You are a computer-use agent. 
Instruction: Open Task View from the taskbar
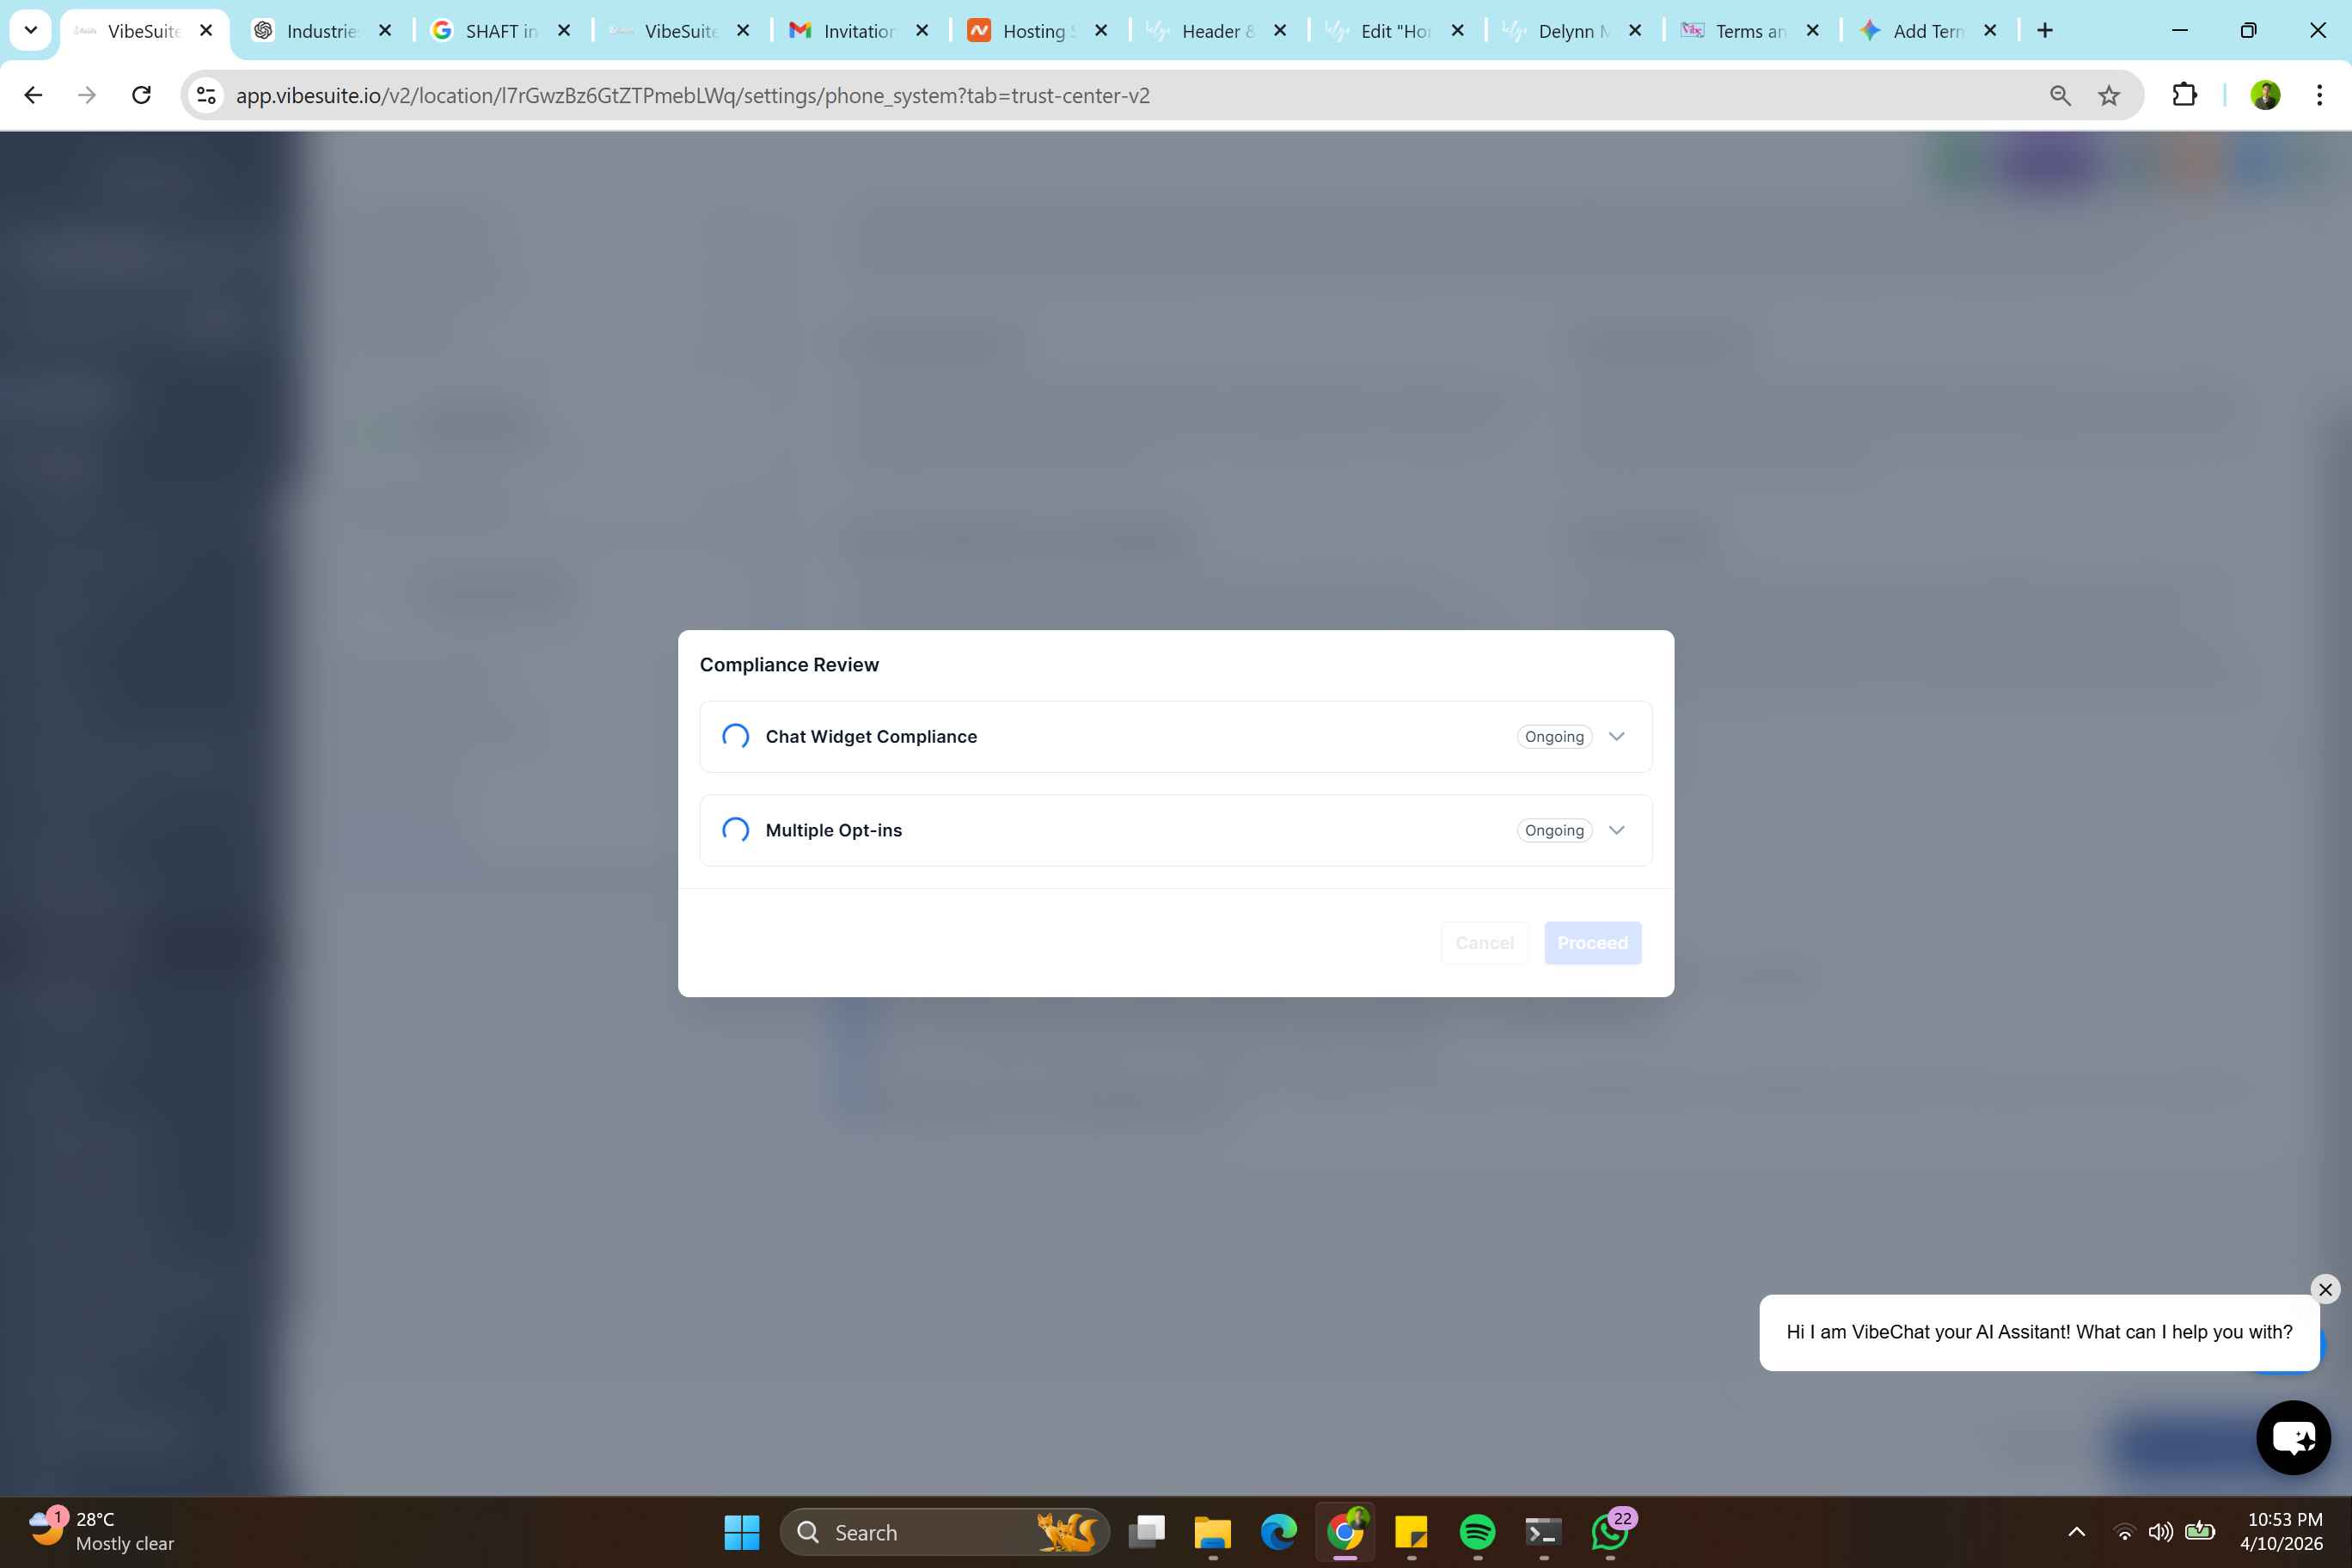(1146, 1532)
